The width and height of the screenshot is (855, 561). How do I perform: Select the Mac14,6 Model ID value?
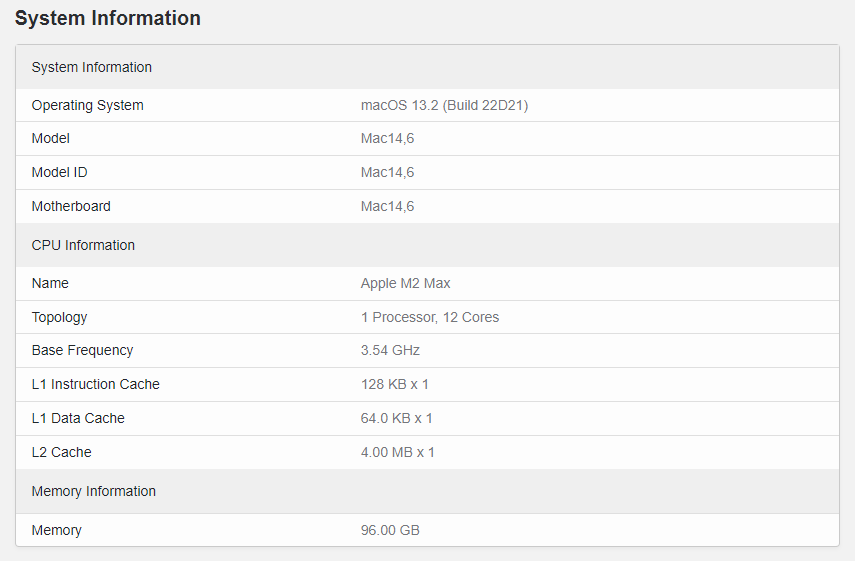[387, 172]
